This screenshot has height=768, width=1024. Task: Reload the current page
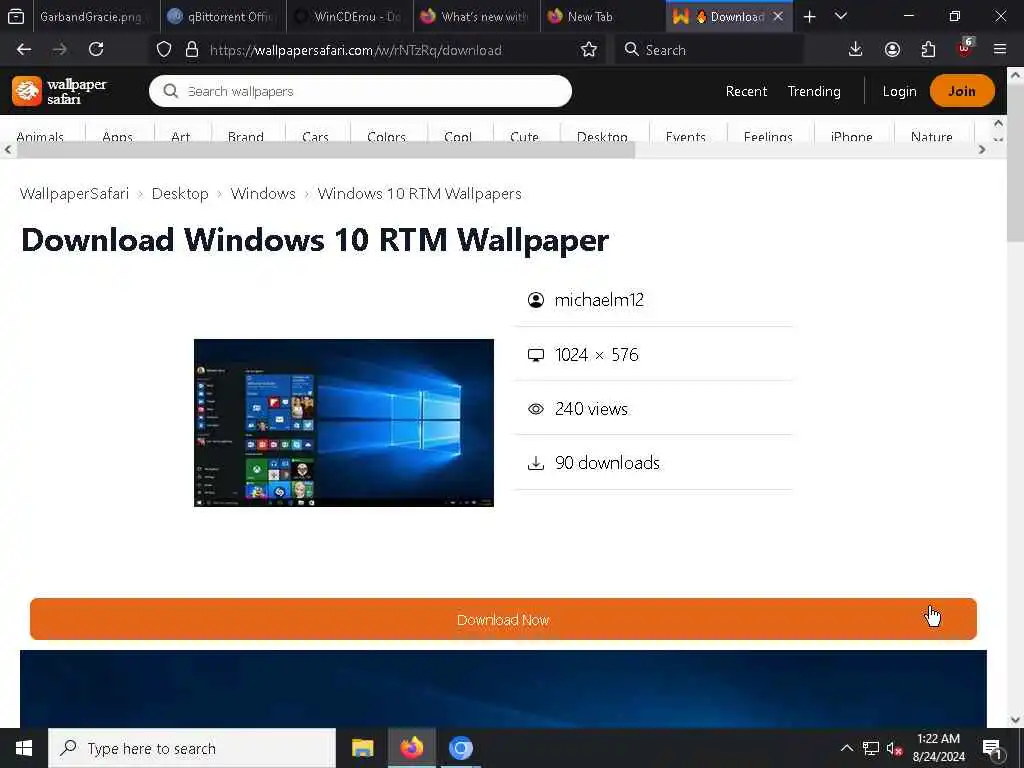point(96,50)
